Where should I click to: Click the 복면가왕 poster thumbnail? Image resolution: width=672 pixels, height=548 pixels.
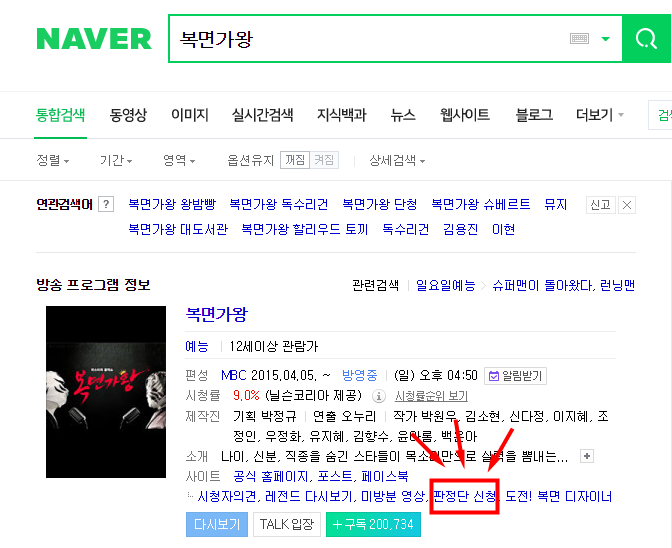click(x=106, y=392)
